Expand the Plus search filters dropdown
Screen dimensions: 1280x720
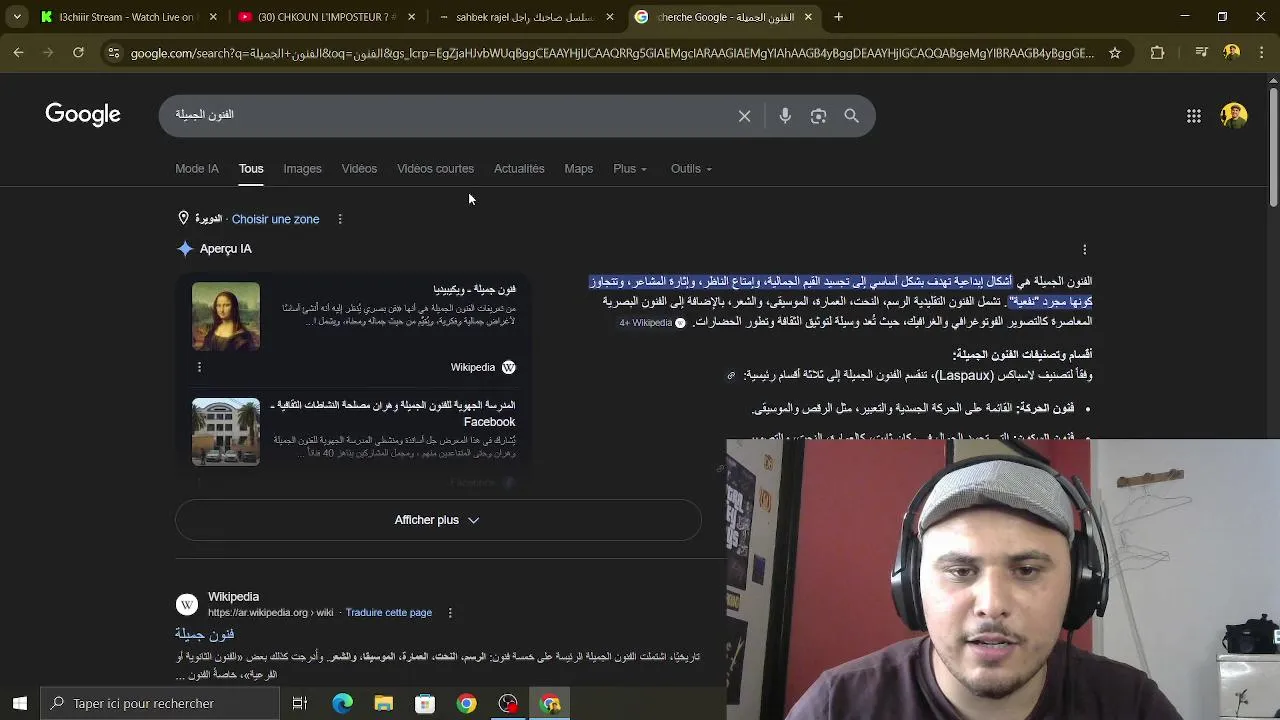pyautogui.click(x=630, y=169)
